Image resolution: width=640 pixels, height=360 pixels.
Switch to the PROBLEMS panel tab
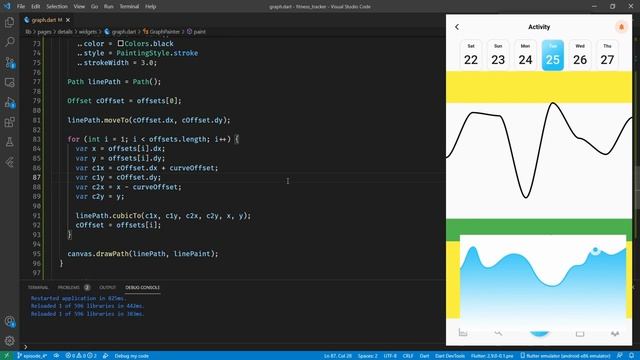click(x=69, y=288)
